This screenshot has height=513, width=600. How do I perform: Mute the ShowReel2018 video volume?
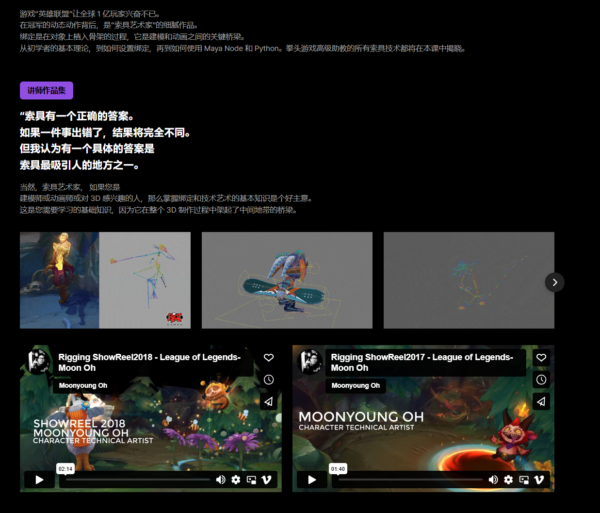(220, 480)
